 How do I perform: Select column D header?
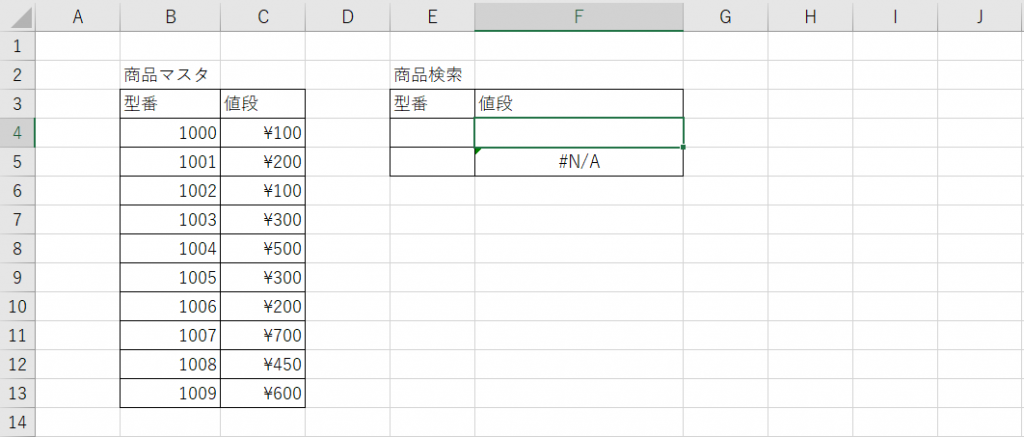(347, 16)
